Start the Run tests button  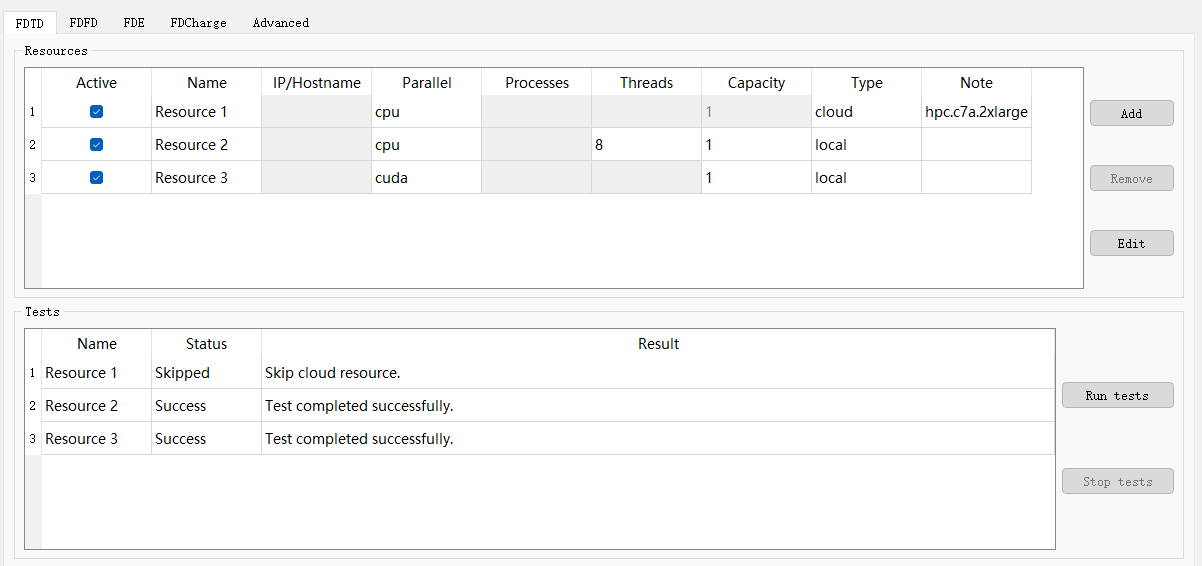click(x=1117, y=396)
